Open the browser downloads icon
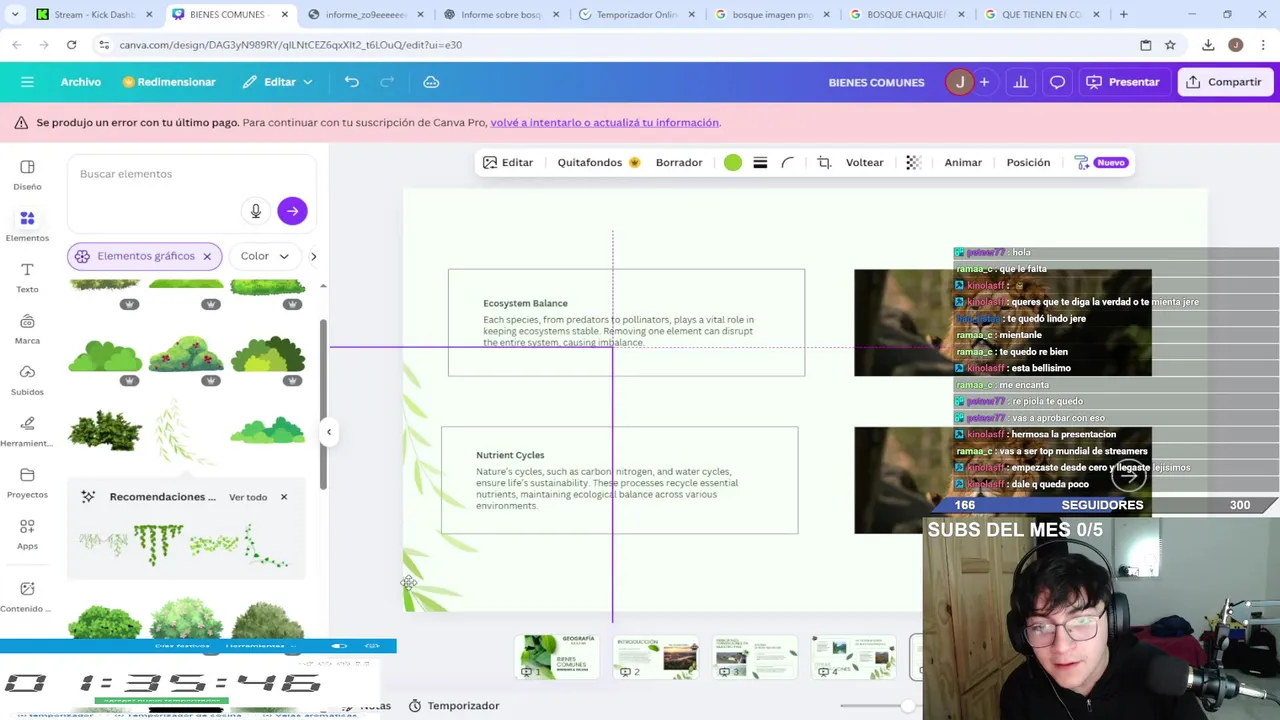Image resolution: width=1280 pixels, height=720 pixels. tap(1208, 45)
